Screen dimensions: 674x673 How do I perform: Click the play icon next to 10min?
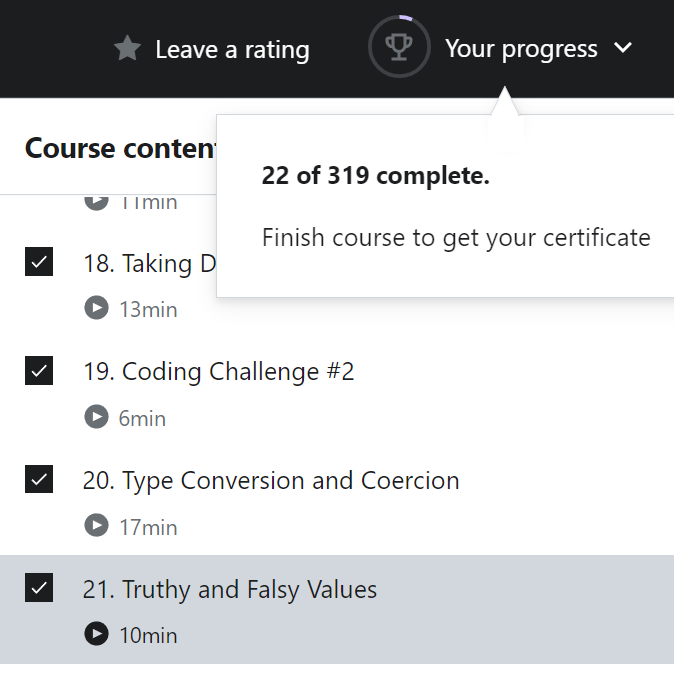click(96, 634)
